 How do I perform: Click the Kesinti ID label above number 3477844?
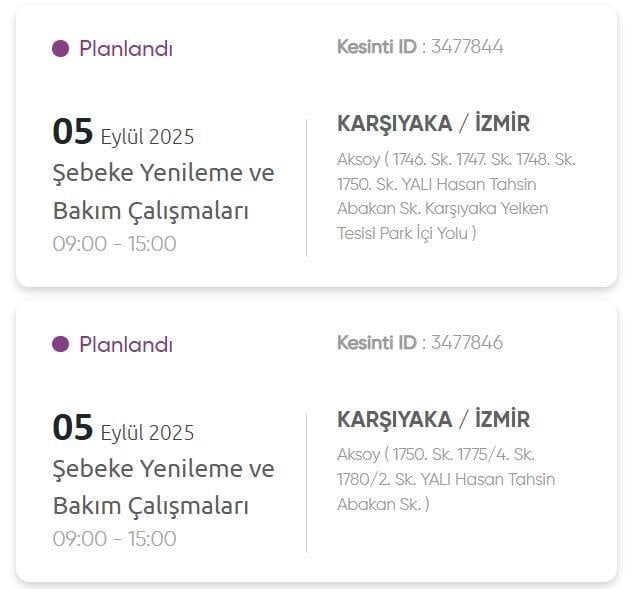coord(377,47)
